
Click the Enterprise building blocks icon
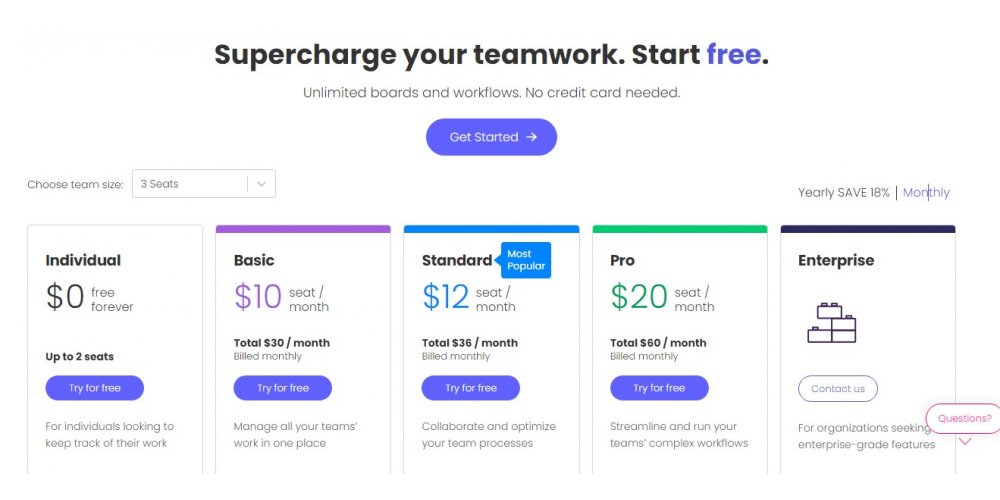pos(831,323)
